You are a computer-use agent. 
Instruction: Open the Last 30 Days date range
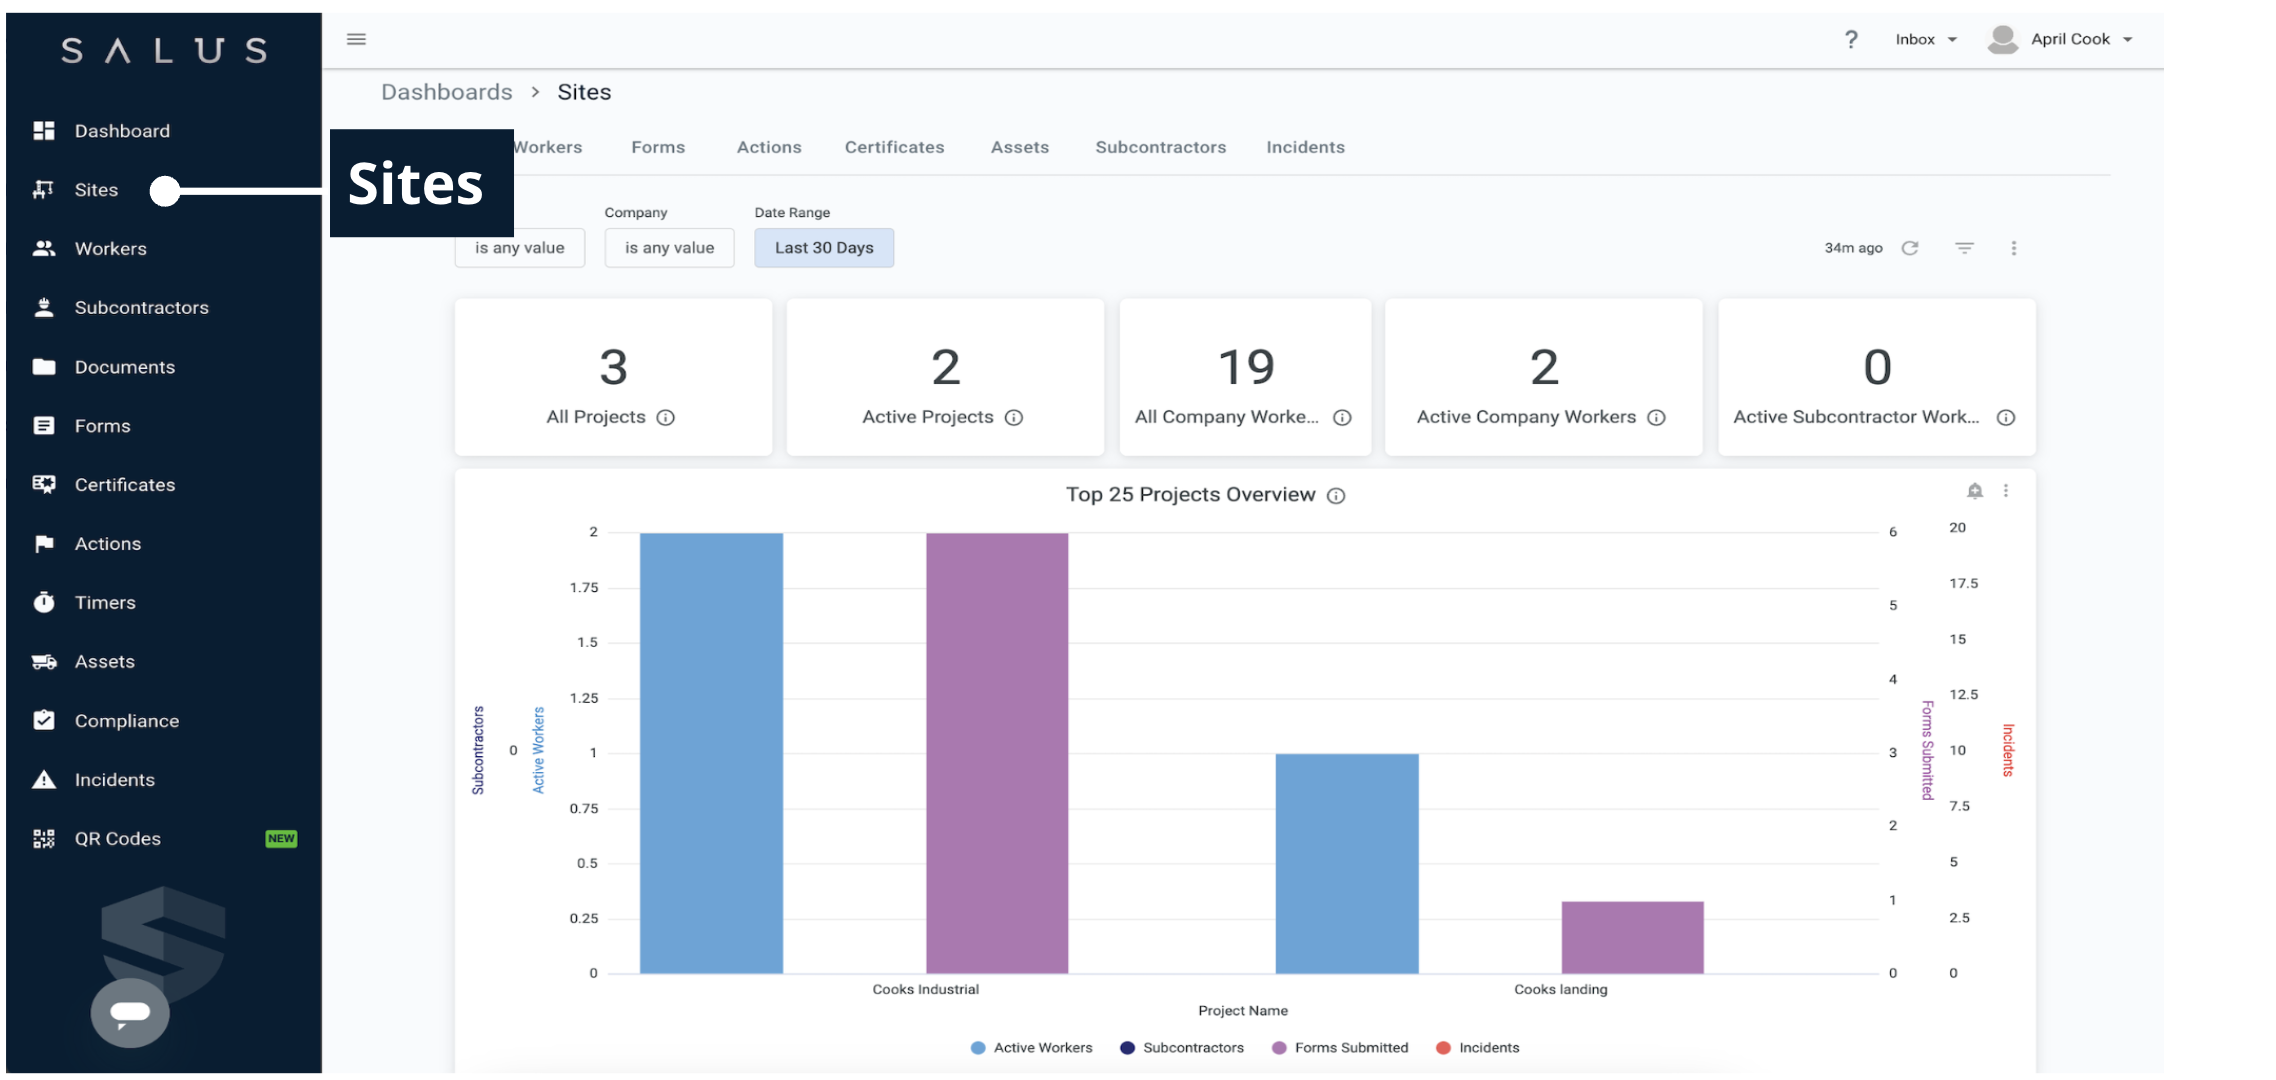[823, 248]
